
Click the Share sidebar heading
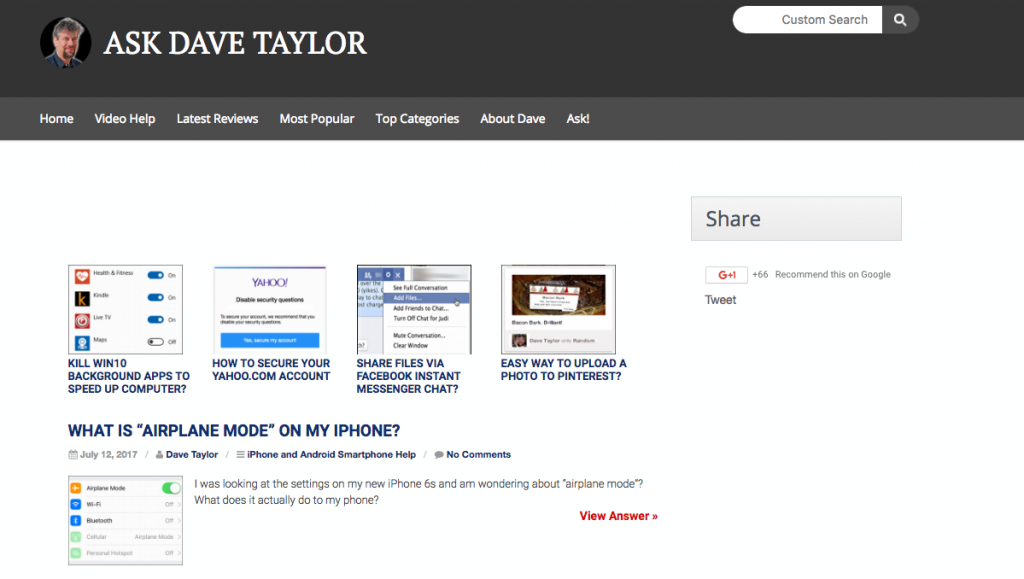click(796, 219)
